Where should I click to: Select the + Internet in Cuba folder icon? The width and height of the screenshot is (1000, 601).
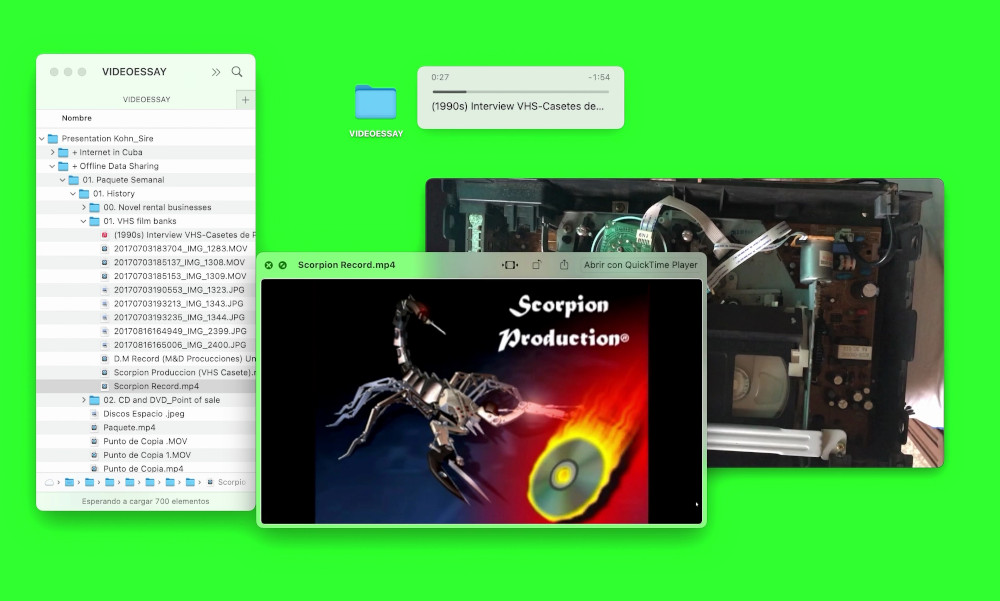[63, 152]
